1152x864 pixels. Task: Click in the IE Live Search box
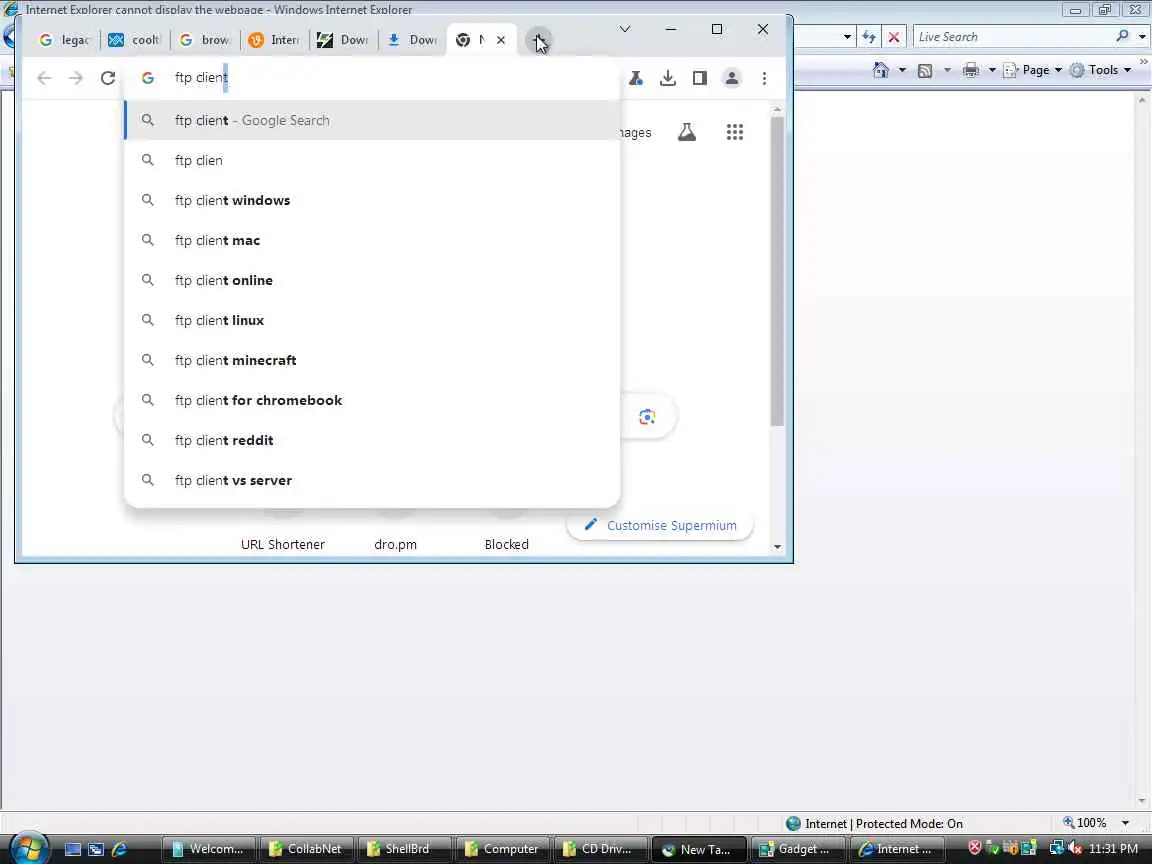click(x=1014, y=37)
